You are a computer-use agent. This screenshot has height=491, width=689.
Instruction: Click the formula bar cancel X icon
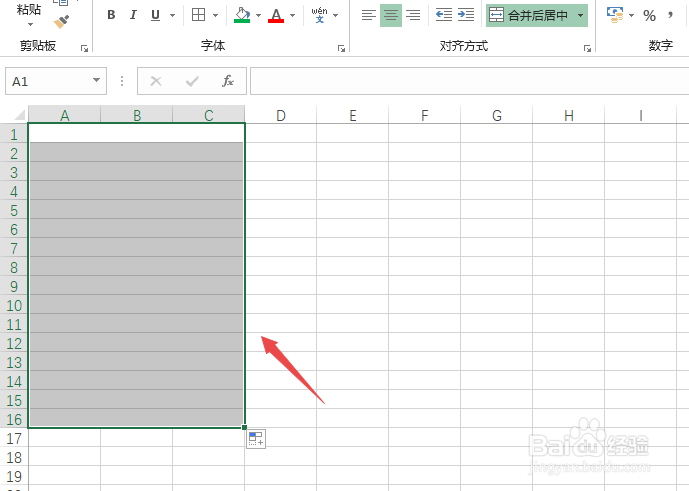(156, 81)
